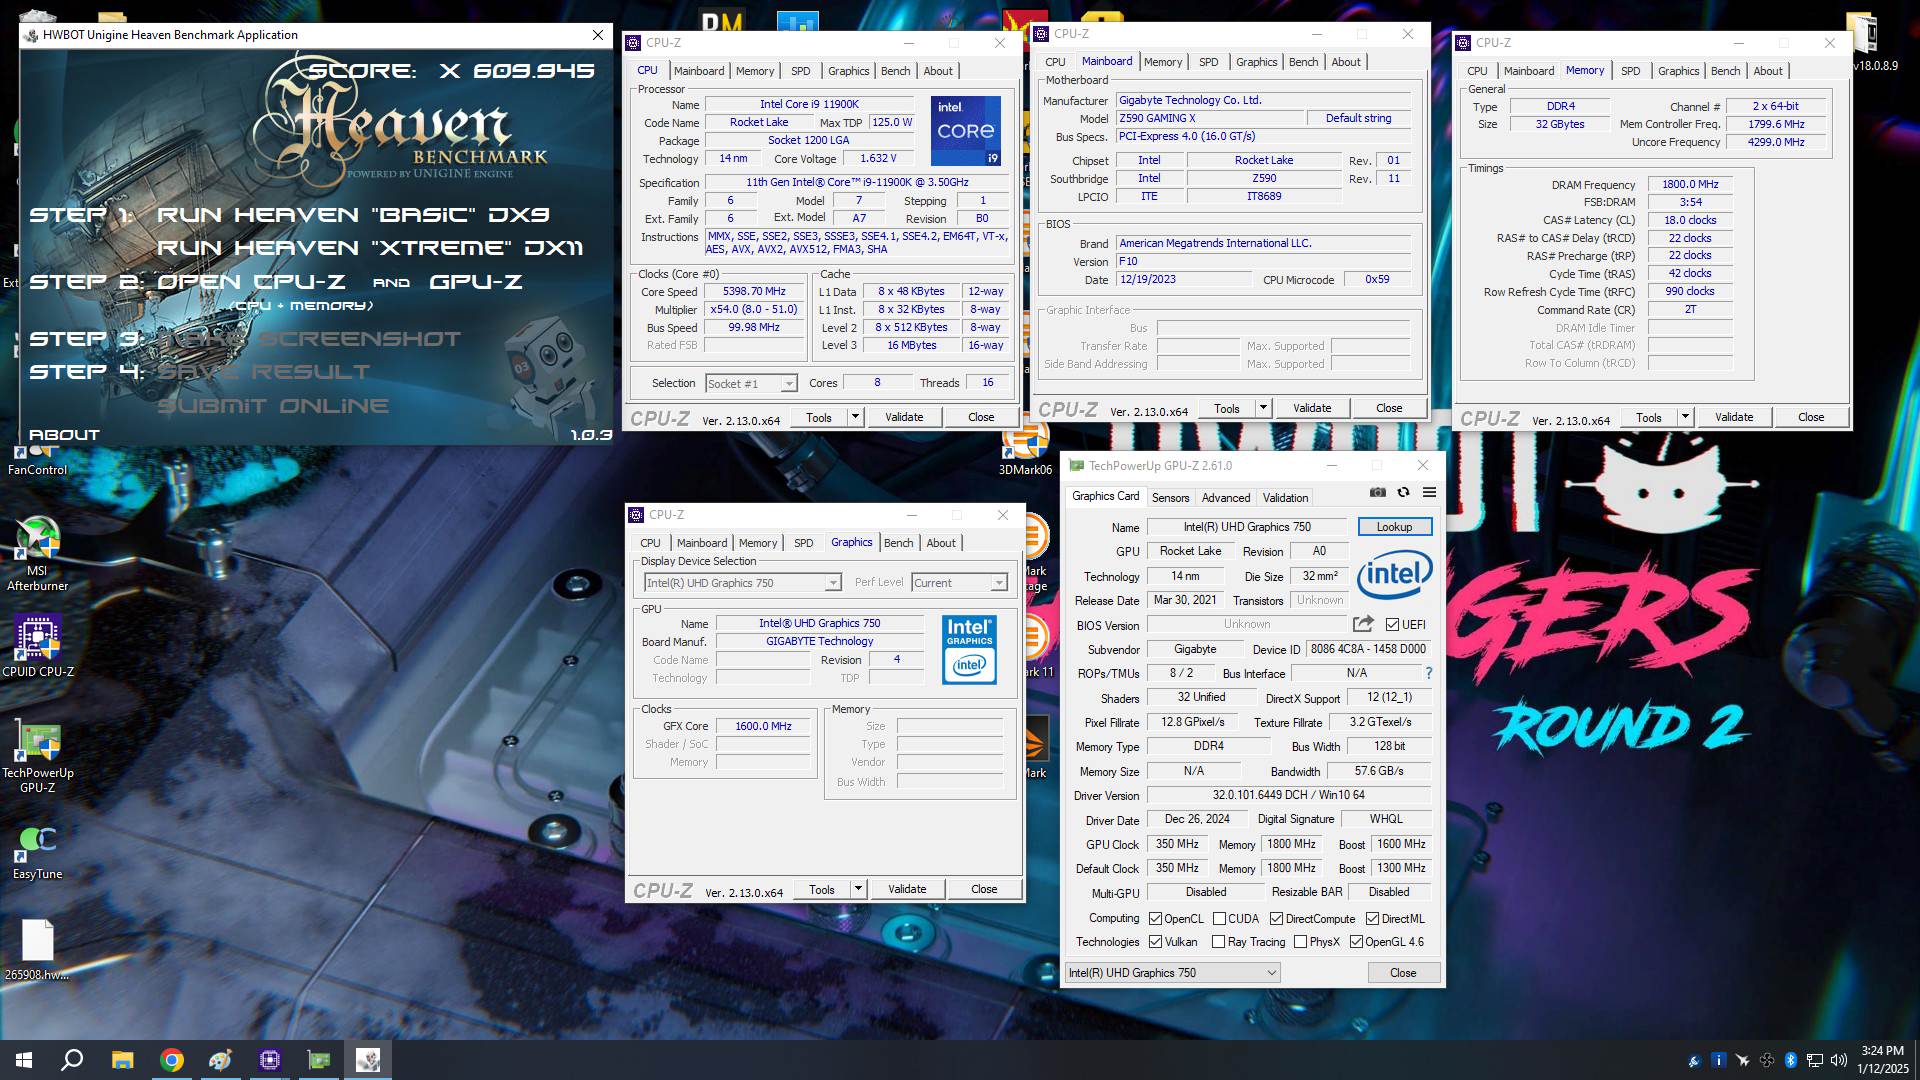
Task: Open the Advanced tab in GPU-Z
Action: pos(1226,497)
